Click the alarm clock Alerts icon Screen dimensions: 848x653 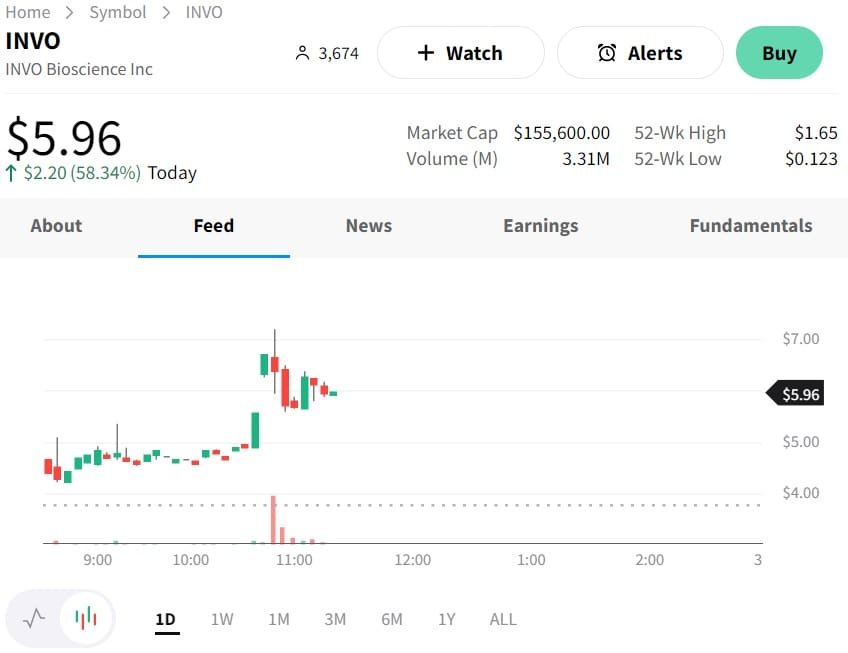(x=607, y=53)
